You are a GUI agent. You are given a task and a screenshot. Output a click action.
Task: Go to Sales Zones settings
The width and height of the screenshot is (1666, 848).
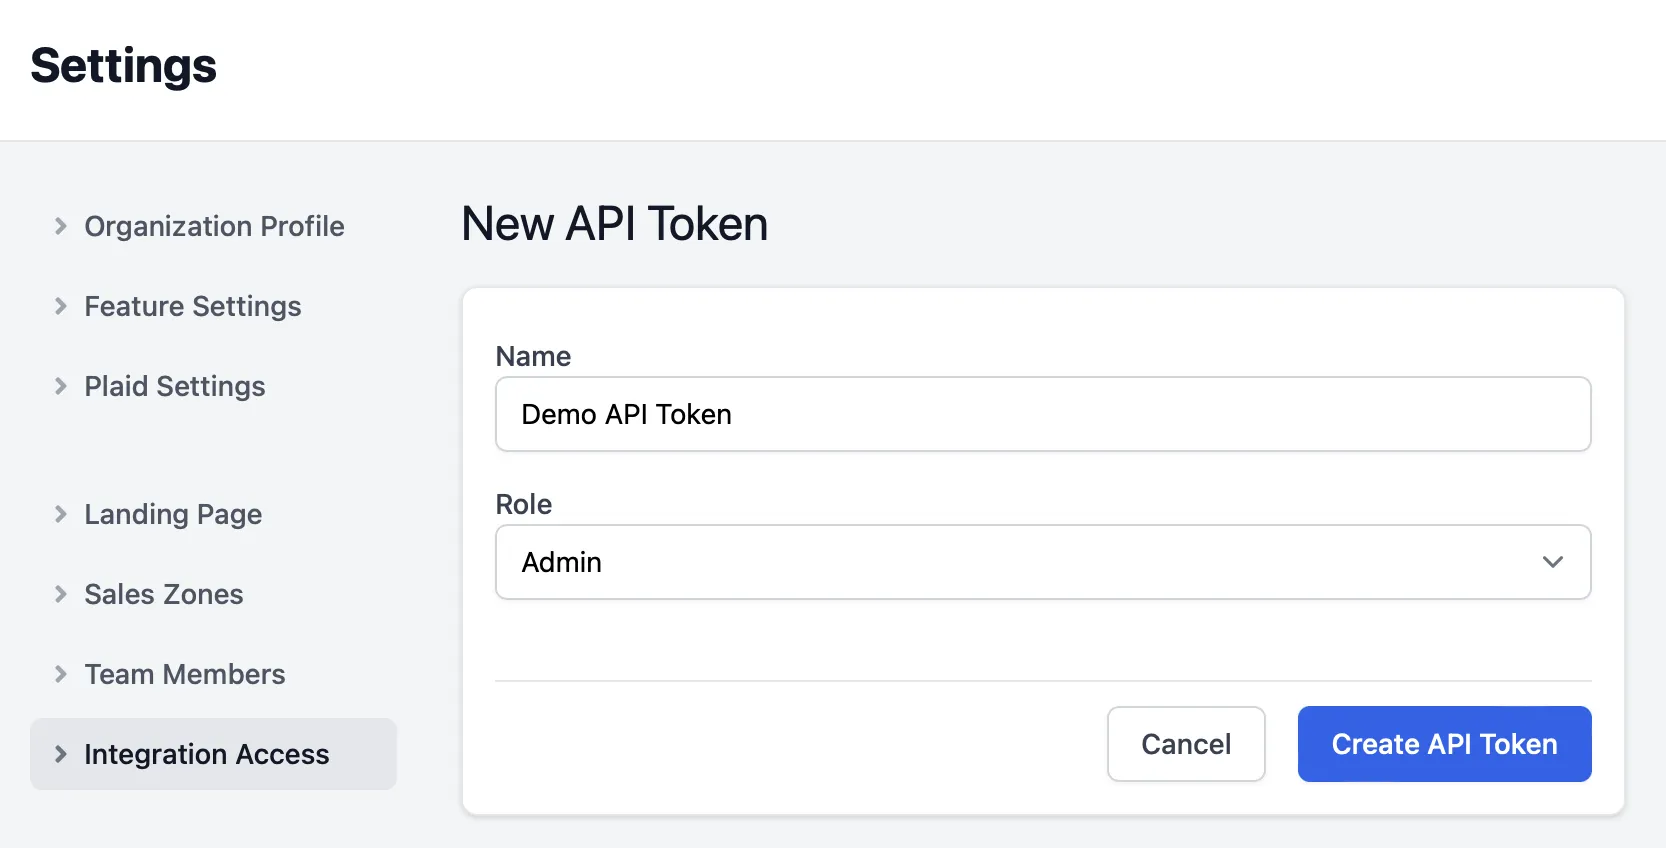pyautogui.click(x=164, y=594)
